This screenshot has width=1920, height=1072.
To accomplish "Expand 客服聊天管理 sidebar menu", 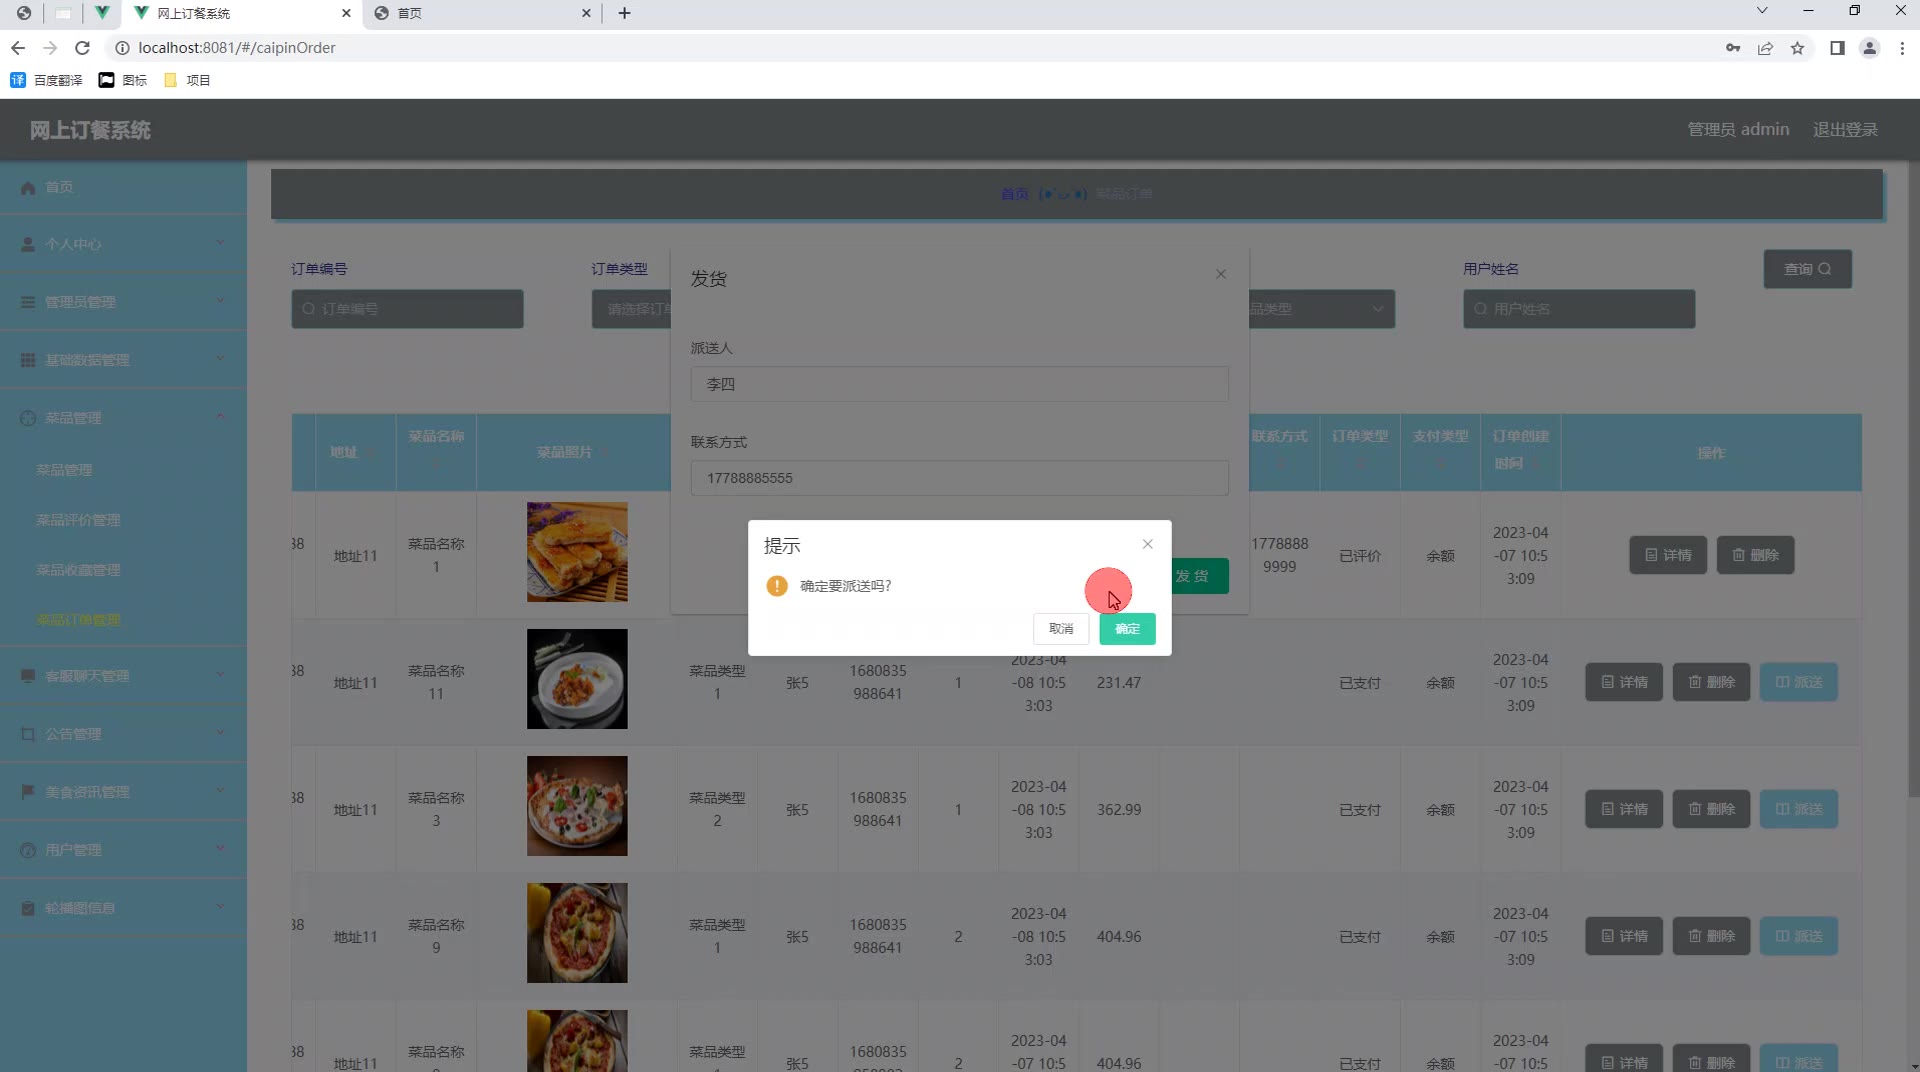I will tap(123, 676).
